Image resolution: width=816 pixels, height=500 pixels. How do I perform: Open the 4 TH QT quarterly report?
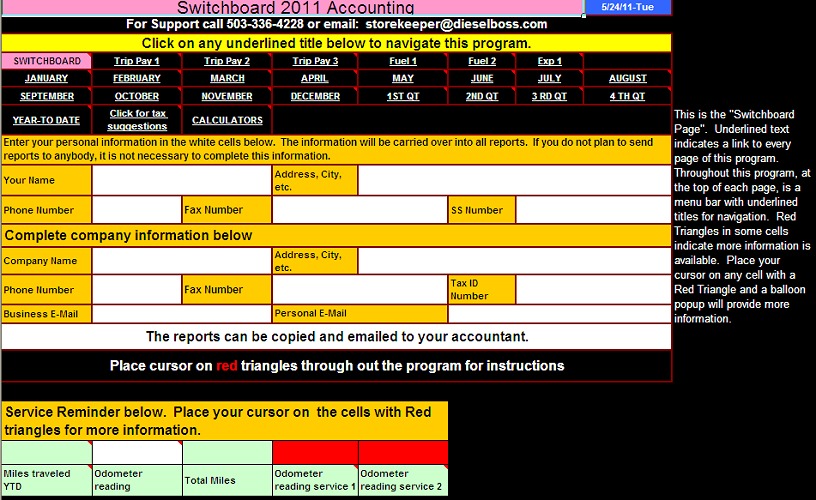(x=628, y=96)
